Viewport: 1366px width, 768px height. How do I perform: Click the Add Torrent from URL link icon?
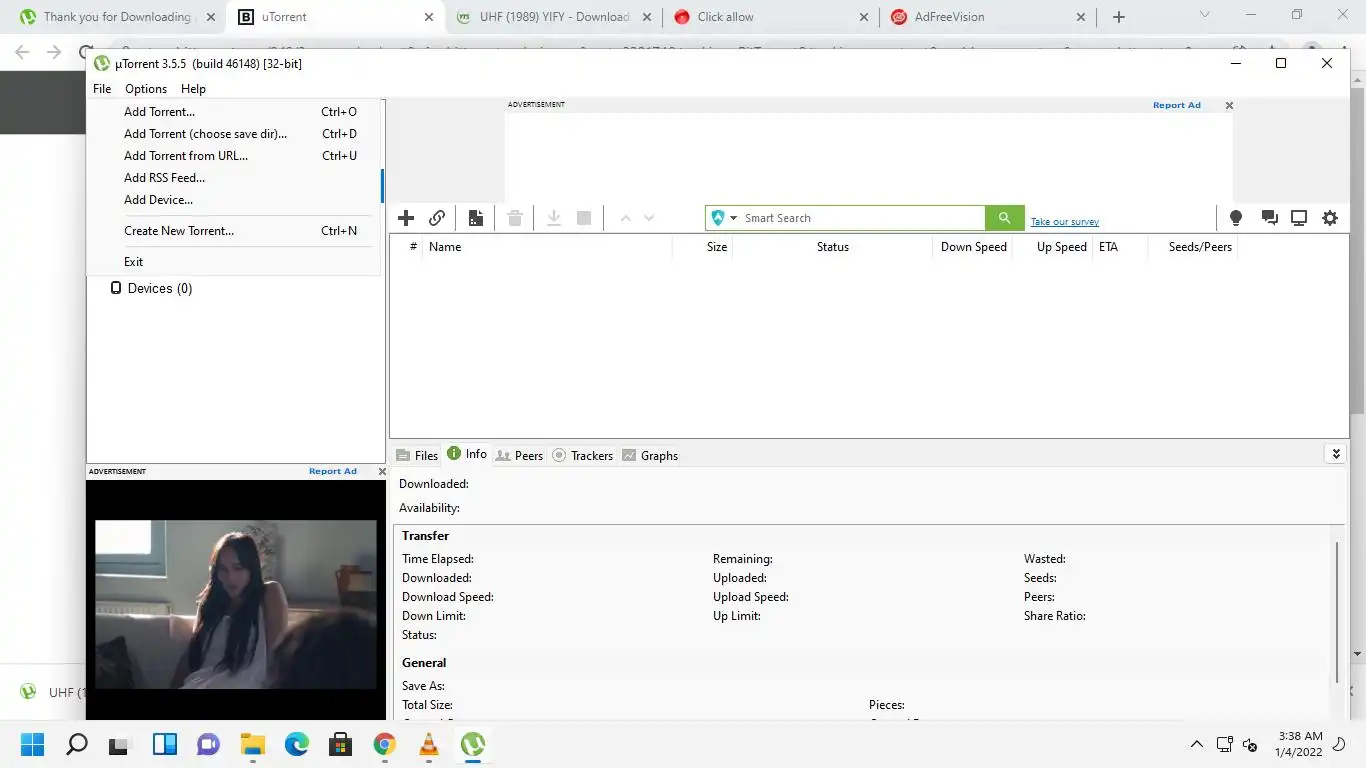437,218
